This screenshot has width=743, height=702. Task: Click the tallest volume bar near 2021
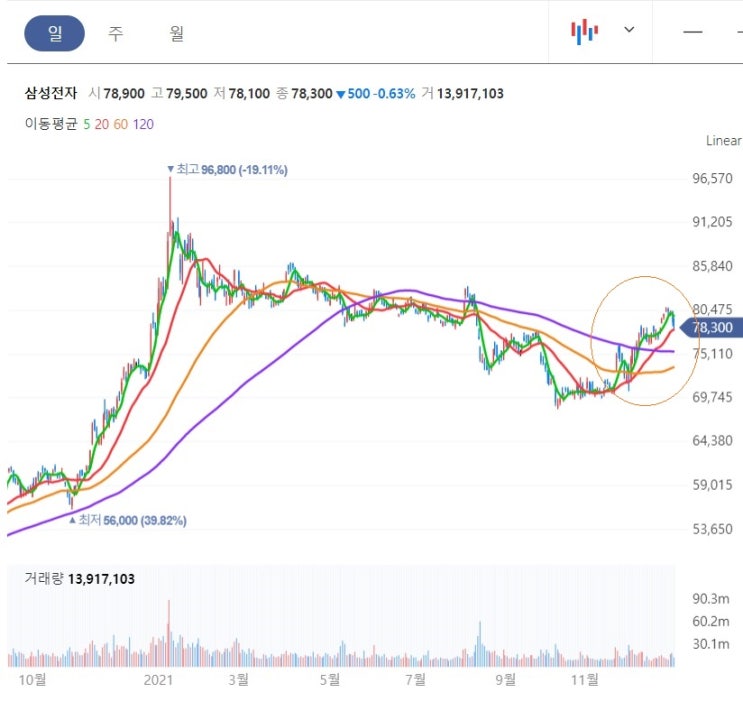pos(169,634)
